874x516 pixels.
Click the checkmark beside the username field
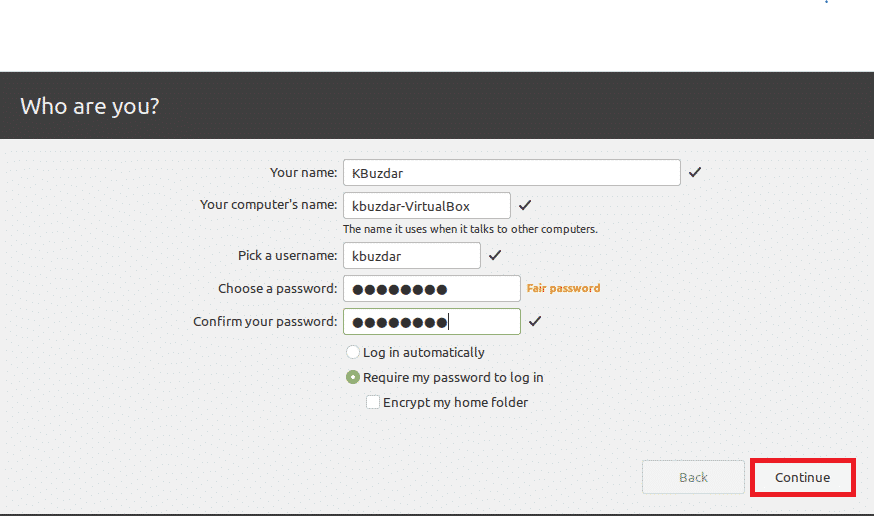tap(495, 256)
